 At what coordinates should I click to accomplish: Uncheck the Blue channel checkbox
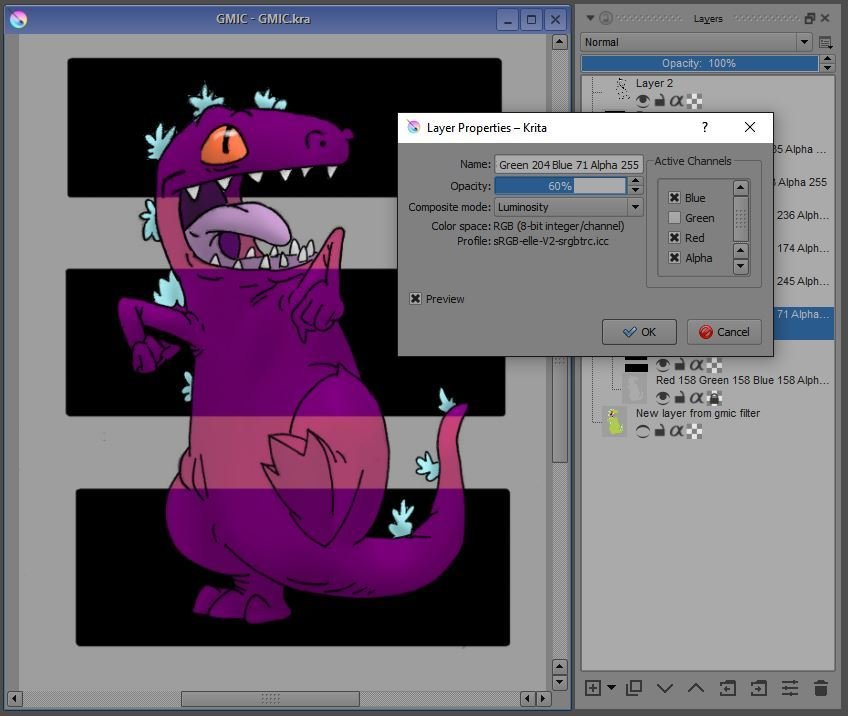click(674, 197)
